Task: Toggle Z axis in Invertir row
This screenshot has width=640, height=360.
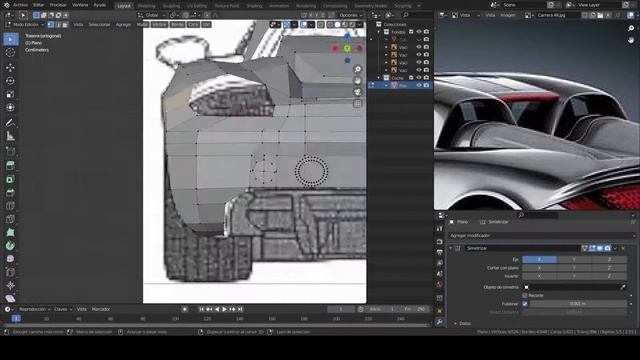Action: [609, 276]
